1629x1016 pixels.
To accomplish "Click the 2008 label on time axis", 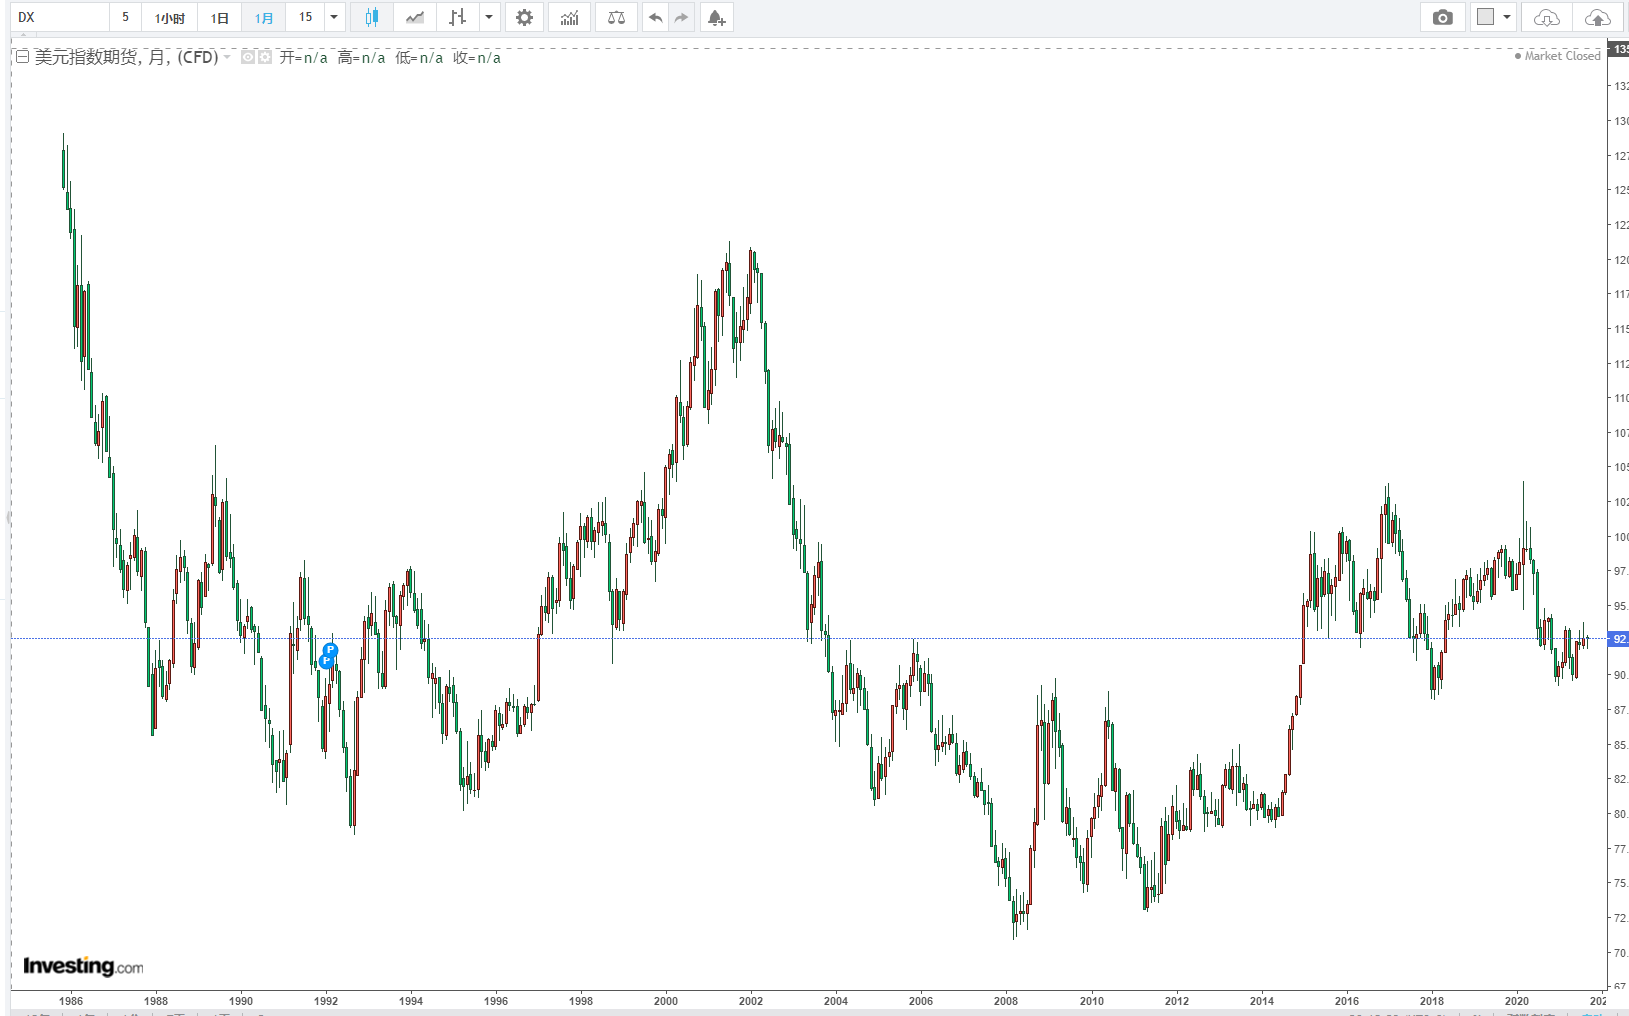I will [x=1006, y=1000].
